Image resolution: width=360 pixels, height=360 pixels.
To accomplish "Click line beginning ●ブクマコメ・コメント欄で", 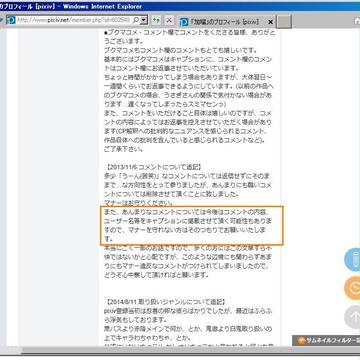I will point(189,33).
